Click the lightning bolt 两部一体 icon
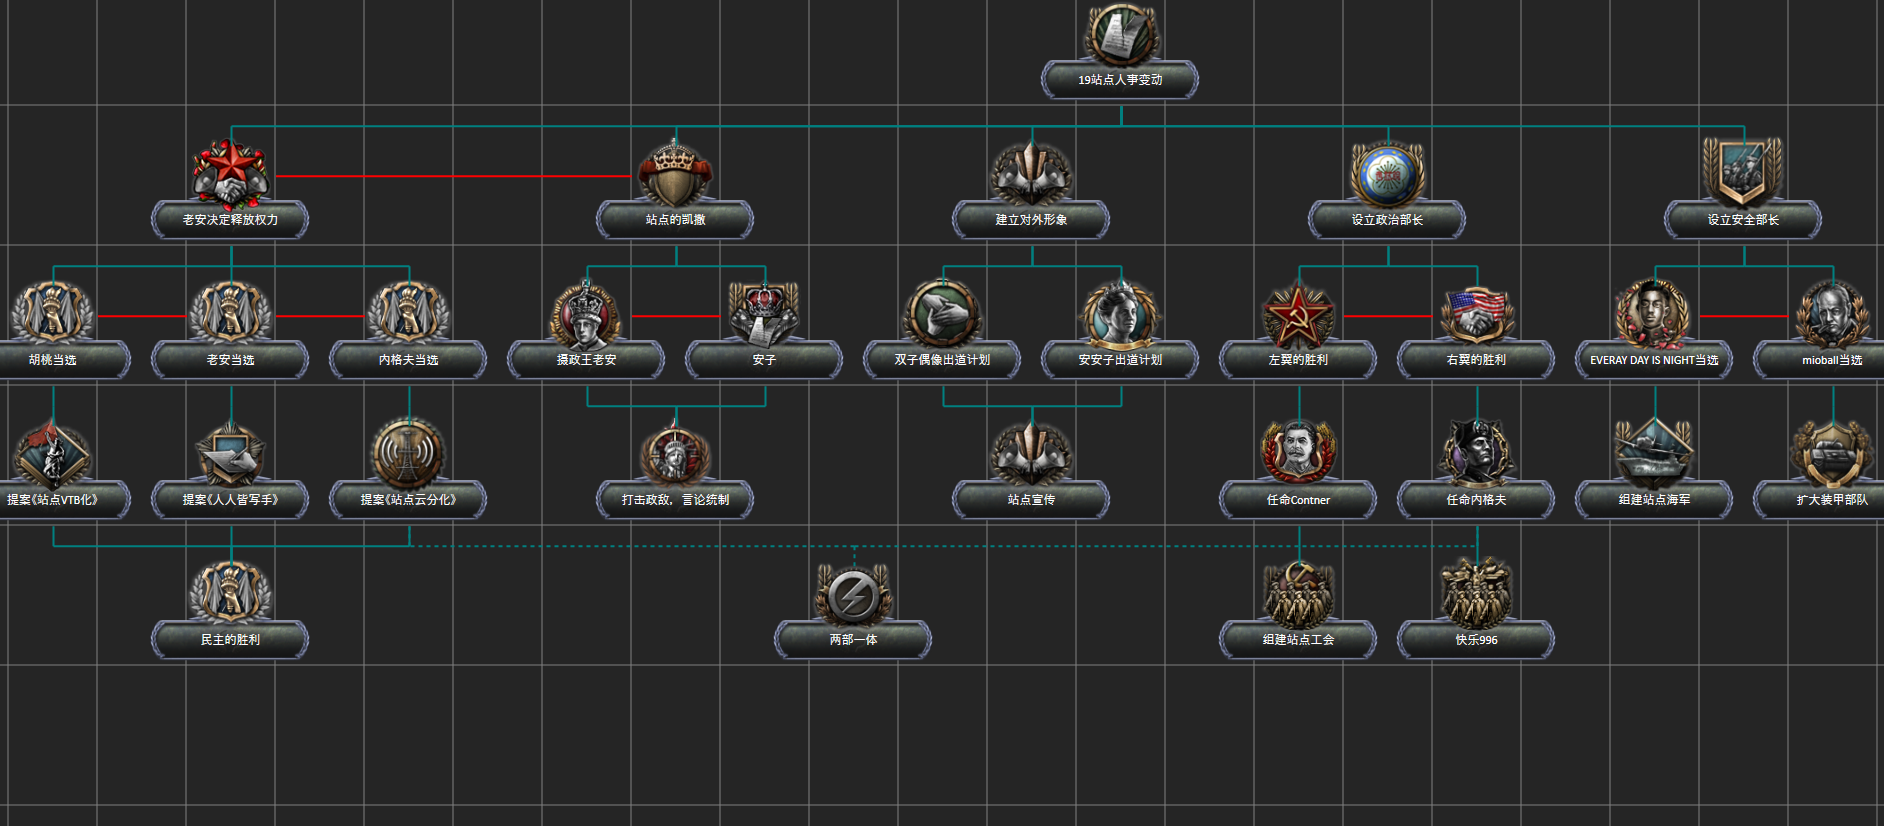This screenshot has width=1884, height=826. (853, 595)
